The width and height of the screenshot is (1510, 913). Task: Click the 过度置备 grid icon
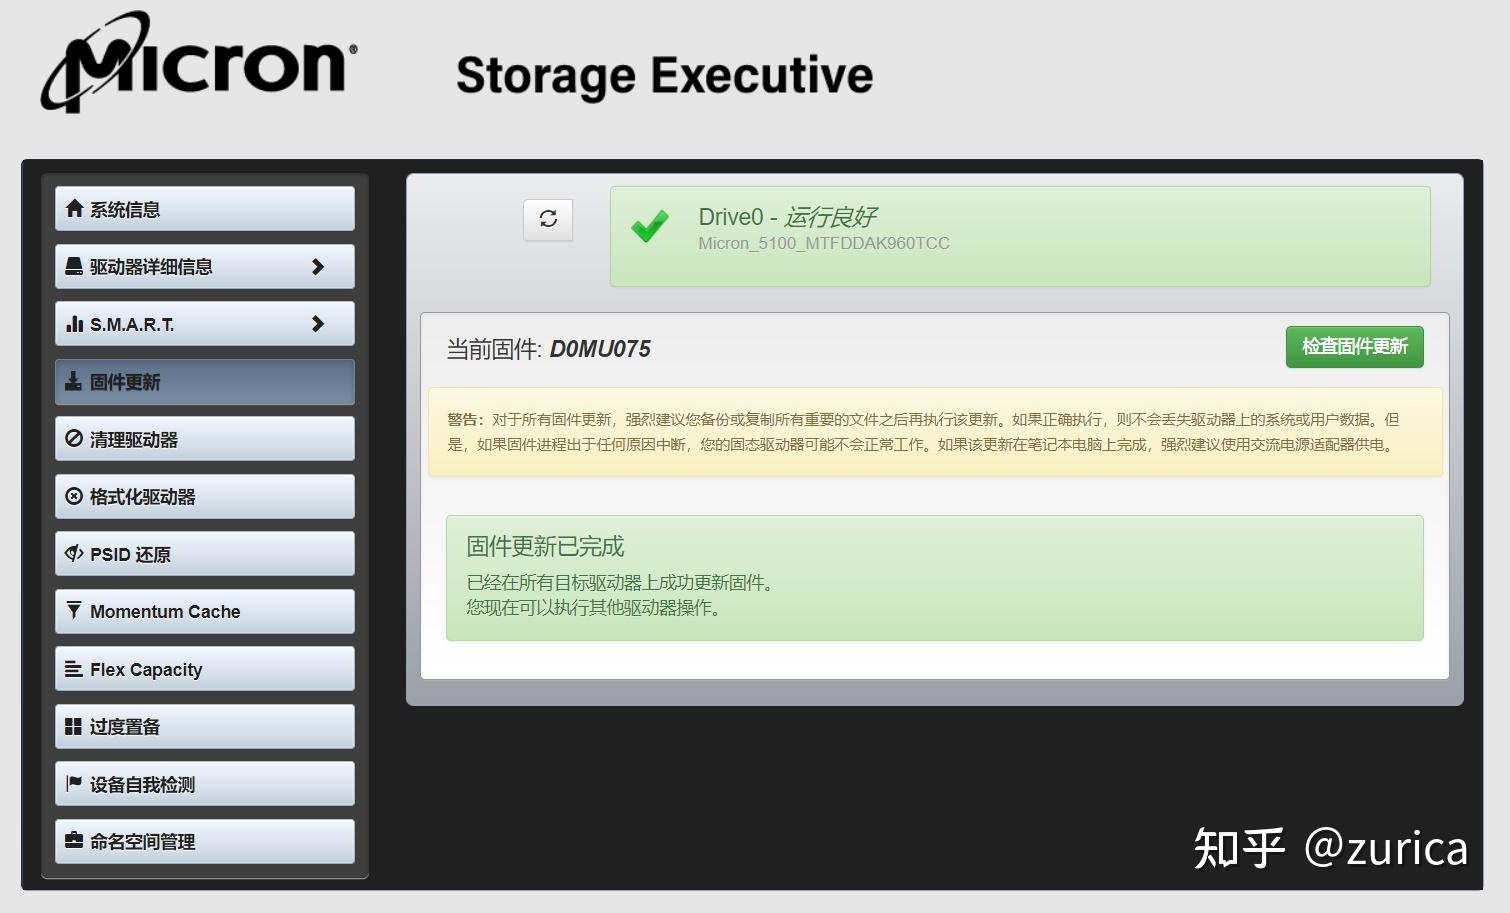pos(73,727)
